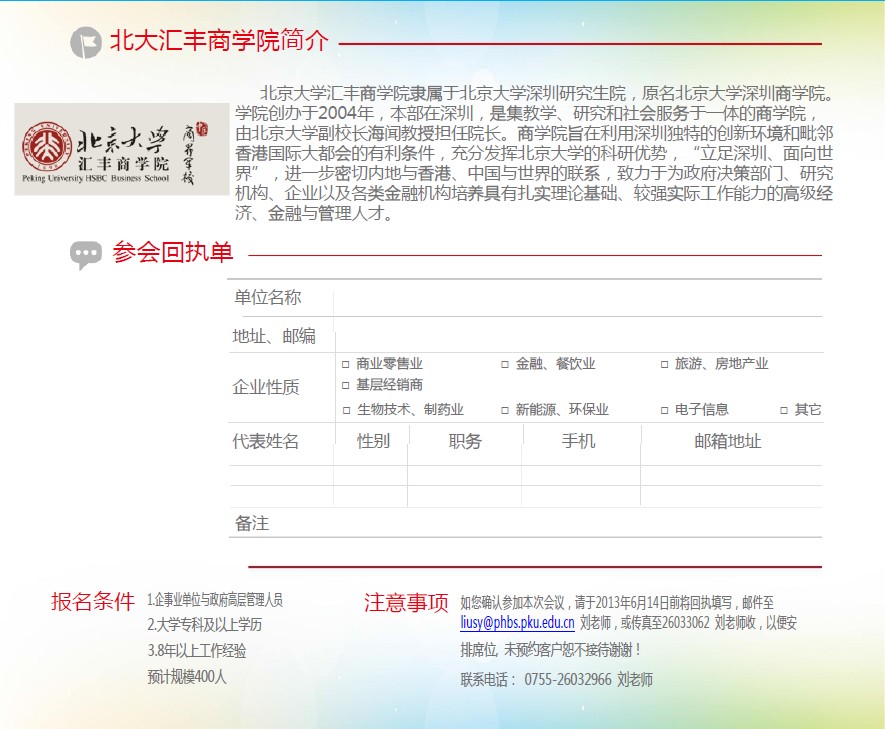Select the 参会回执单 heading
This screenshot has height=729, width=885.
[x=173, y=252]
